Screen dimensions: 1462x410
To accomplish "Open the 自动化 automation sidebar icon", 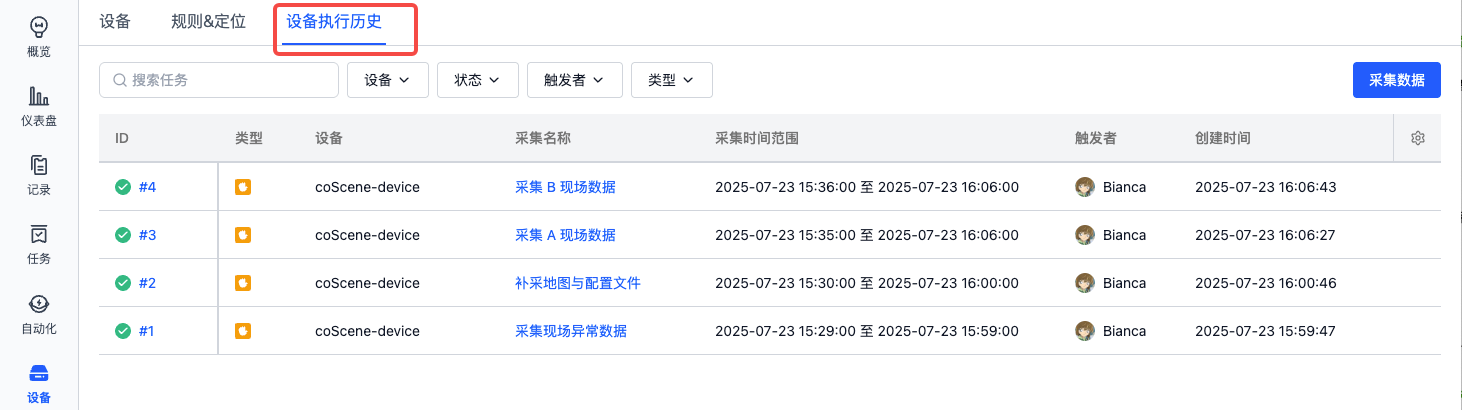I will click(39, 304).
